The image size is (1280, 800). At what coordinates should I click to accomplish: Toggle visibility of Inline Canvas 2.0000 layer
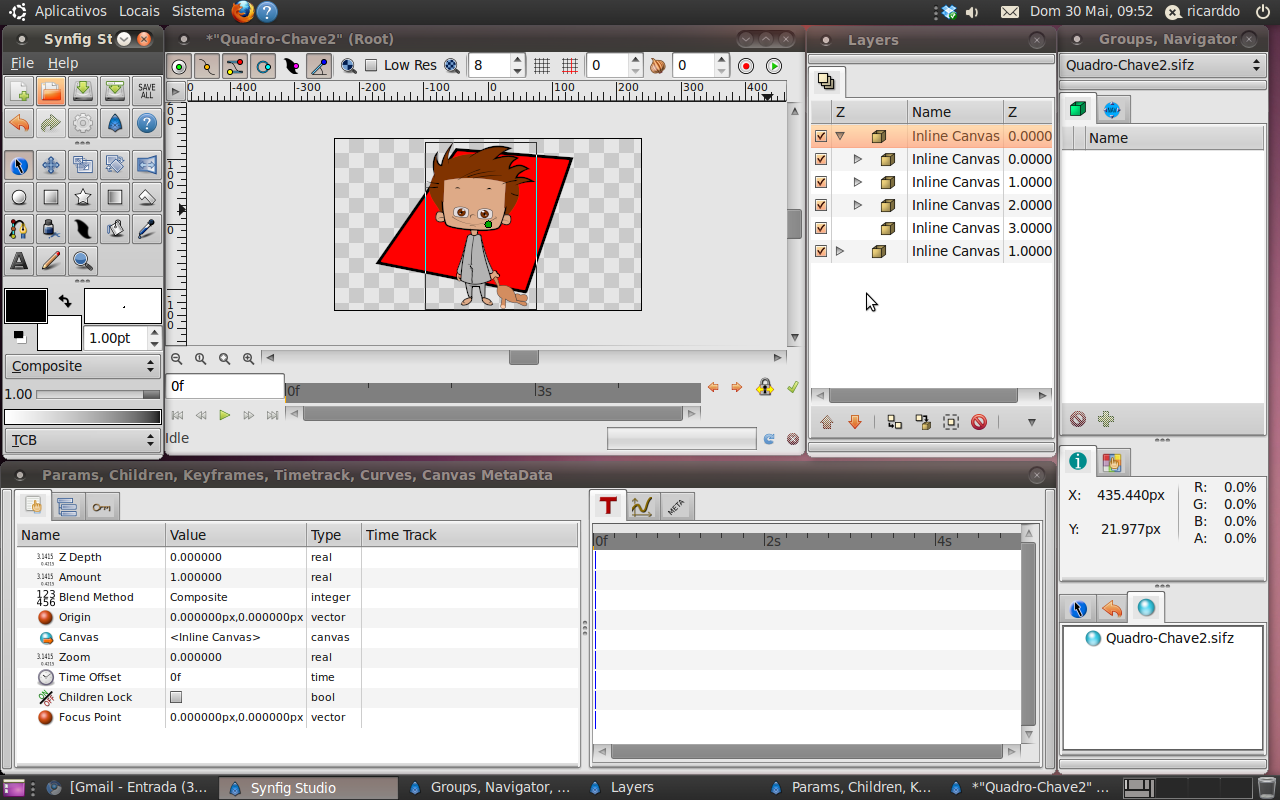(x=821, y=205)
